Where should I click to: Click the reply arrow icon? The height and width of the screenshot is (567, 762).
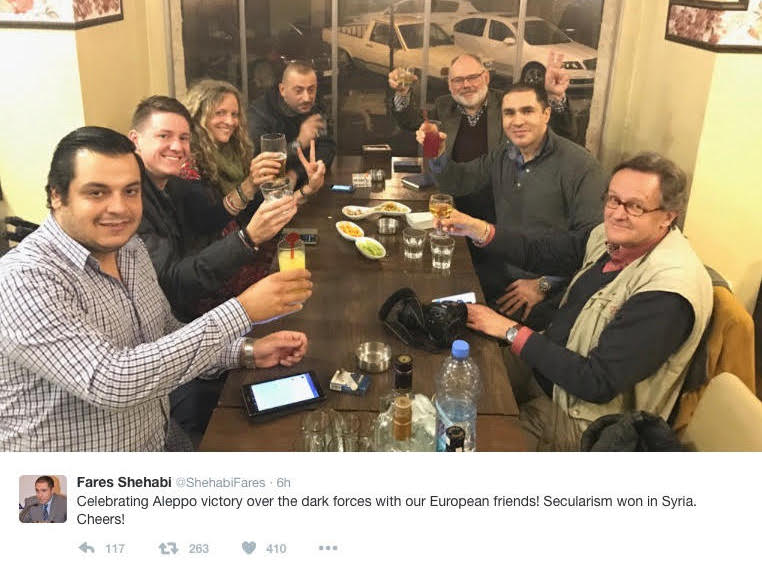[x=87, y=548]
